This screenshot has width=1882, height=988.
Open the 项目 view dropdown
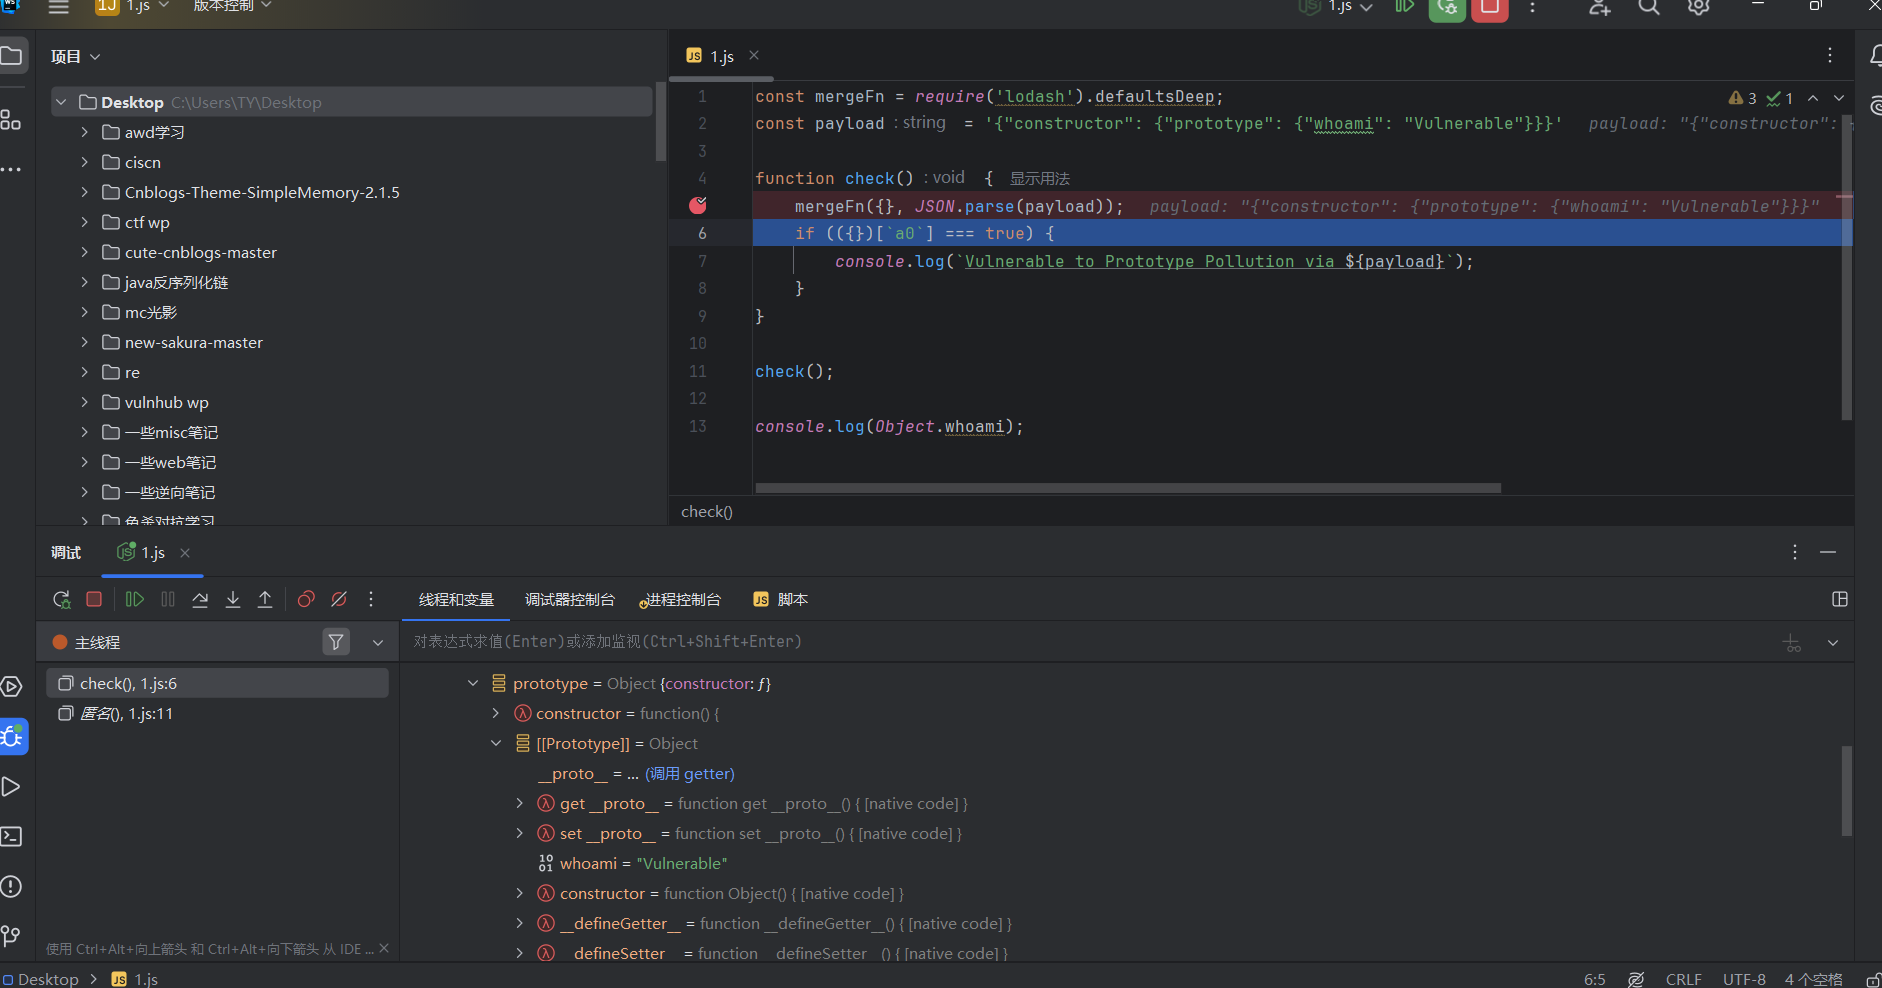tap(76, 56)
